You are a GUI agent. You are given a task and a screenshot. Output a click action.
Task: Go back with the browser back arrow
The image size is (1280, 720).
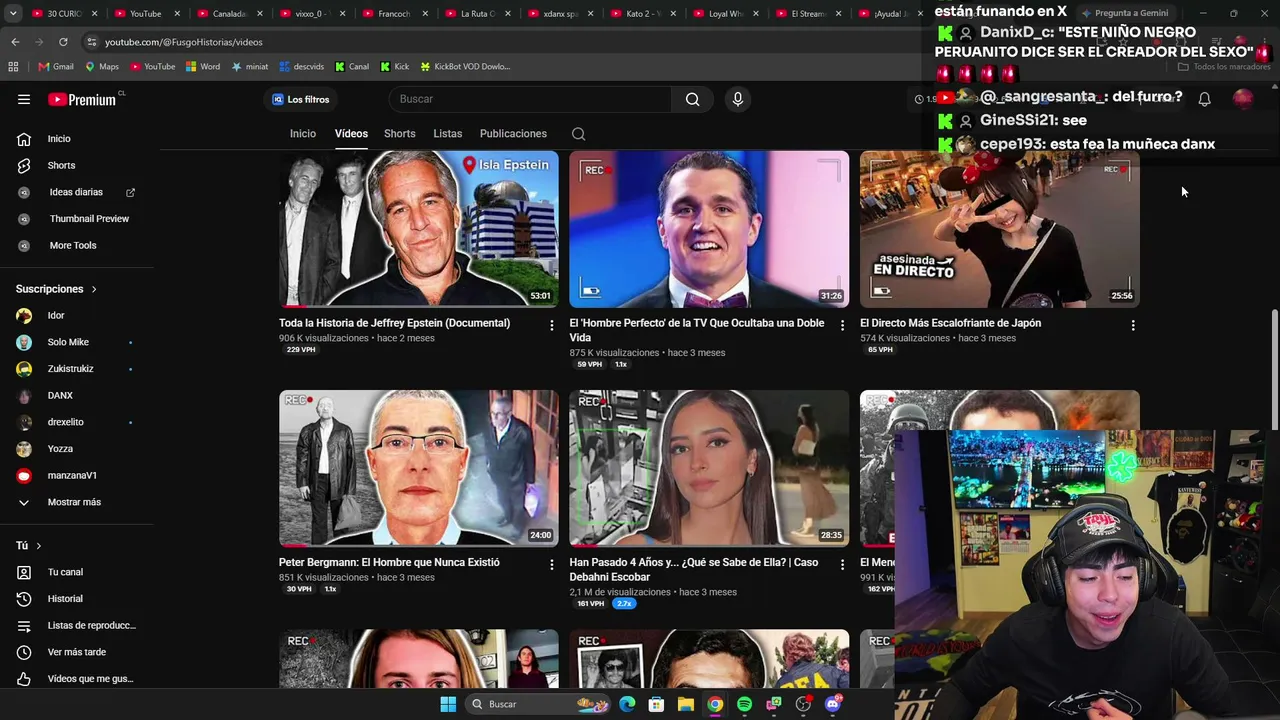click(15, 42)
